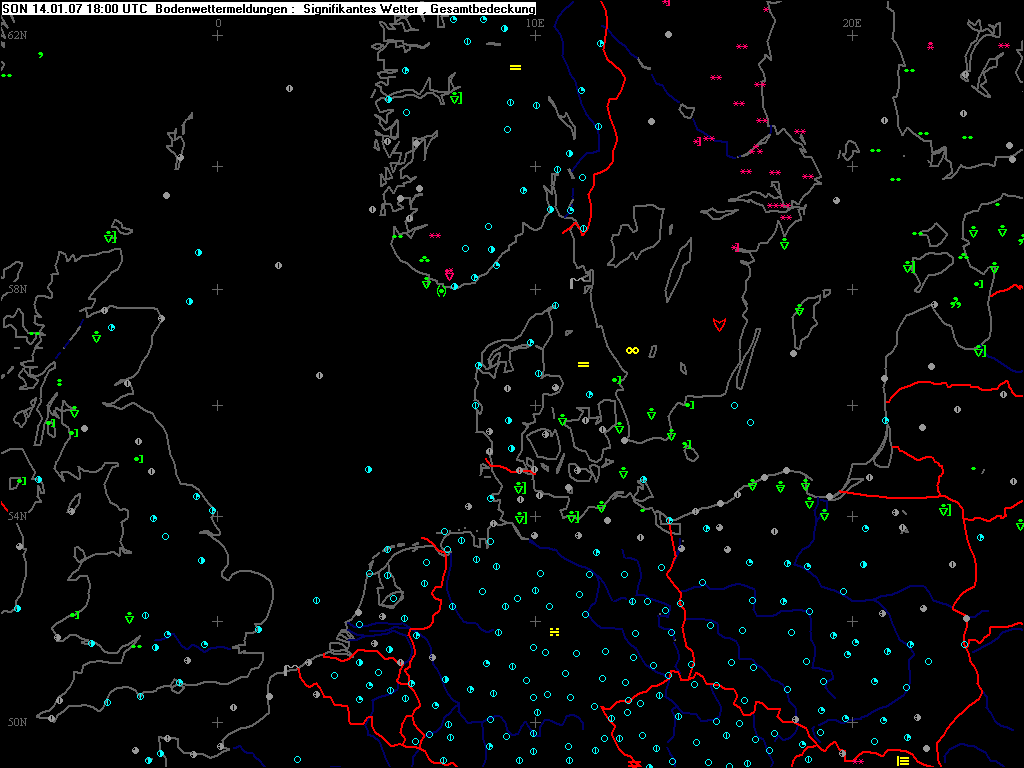The image size is (1024, 768).
Task: Click the map title header text
Action: point(270,9)
